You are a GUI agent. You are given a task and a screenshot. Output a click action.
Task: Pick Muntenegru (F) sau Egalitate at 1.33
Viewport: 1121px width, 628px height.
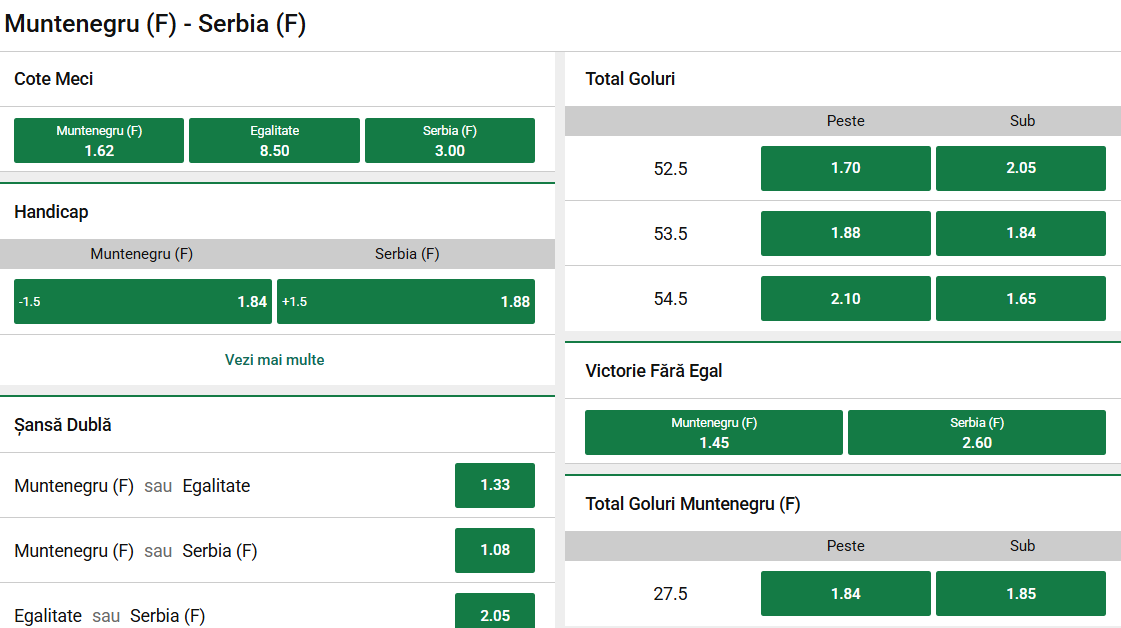coord(494,485)
